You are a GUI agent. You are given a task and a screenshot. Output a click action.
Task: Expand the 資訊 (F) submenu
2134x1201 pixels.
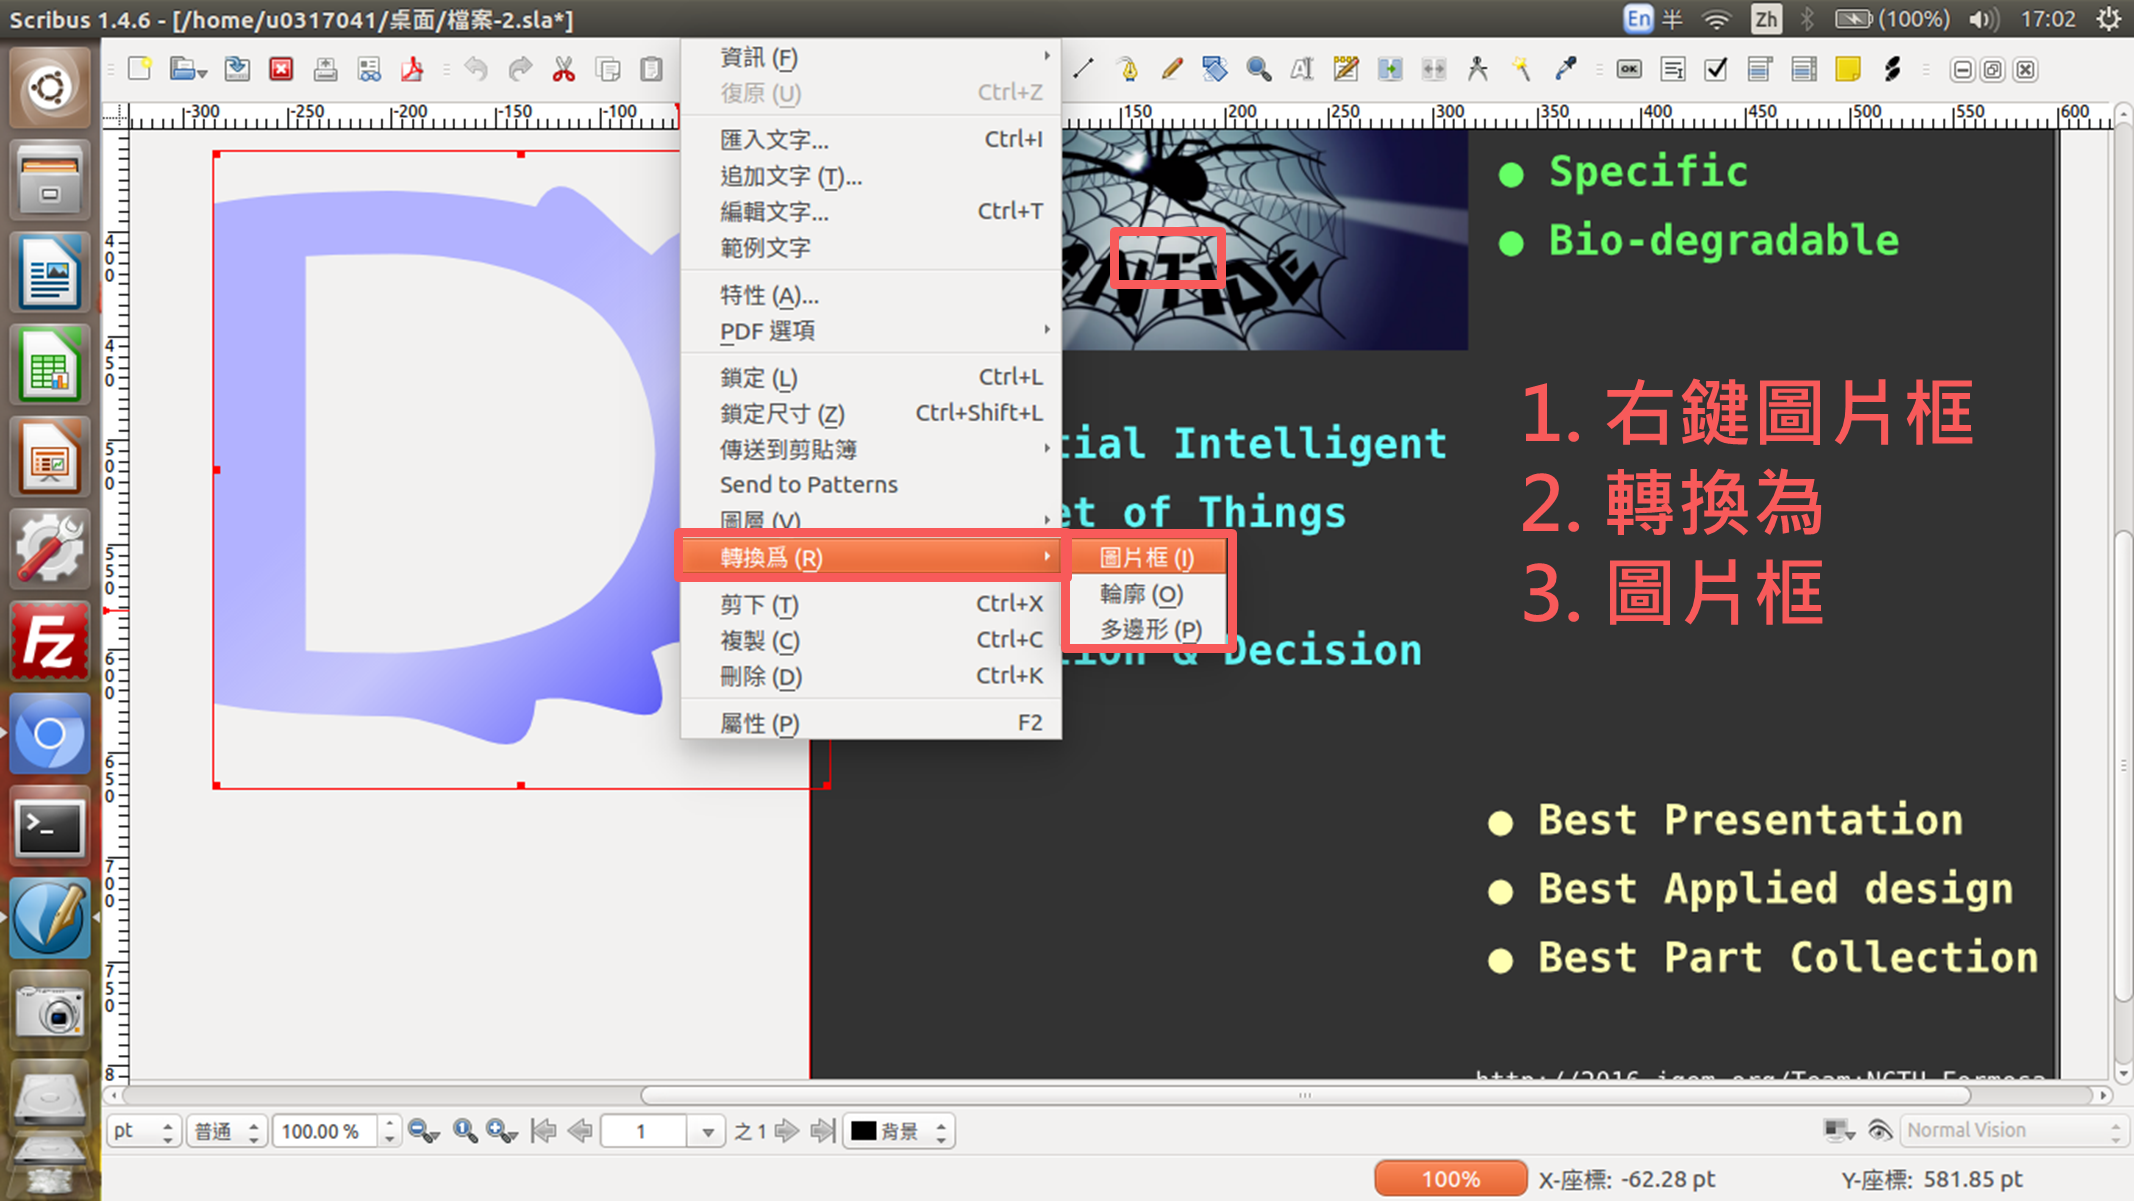point(871,57)
